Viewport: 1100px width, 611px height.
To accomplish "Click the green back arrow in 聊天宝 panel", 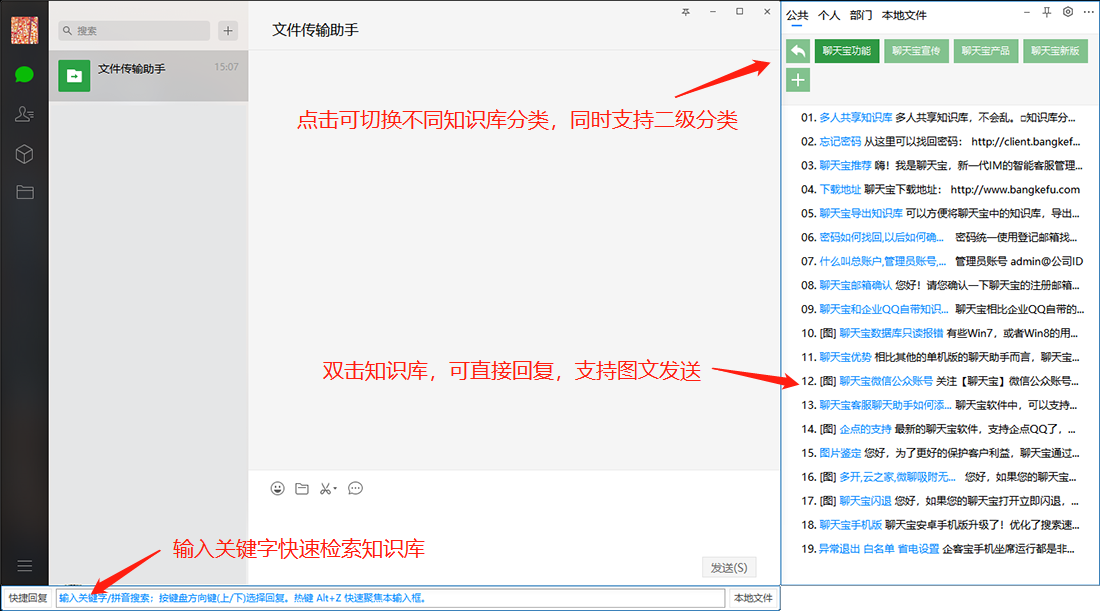I will (x=797, y=51).
